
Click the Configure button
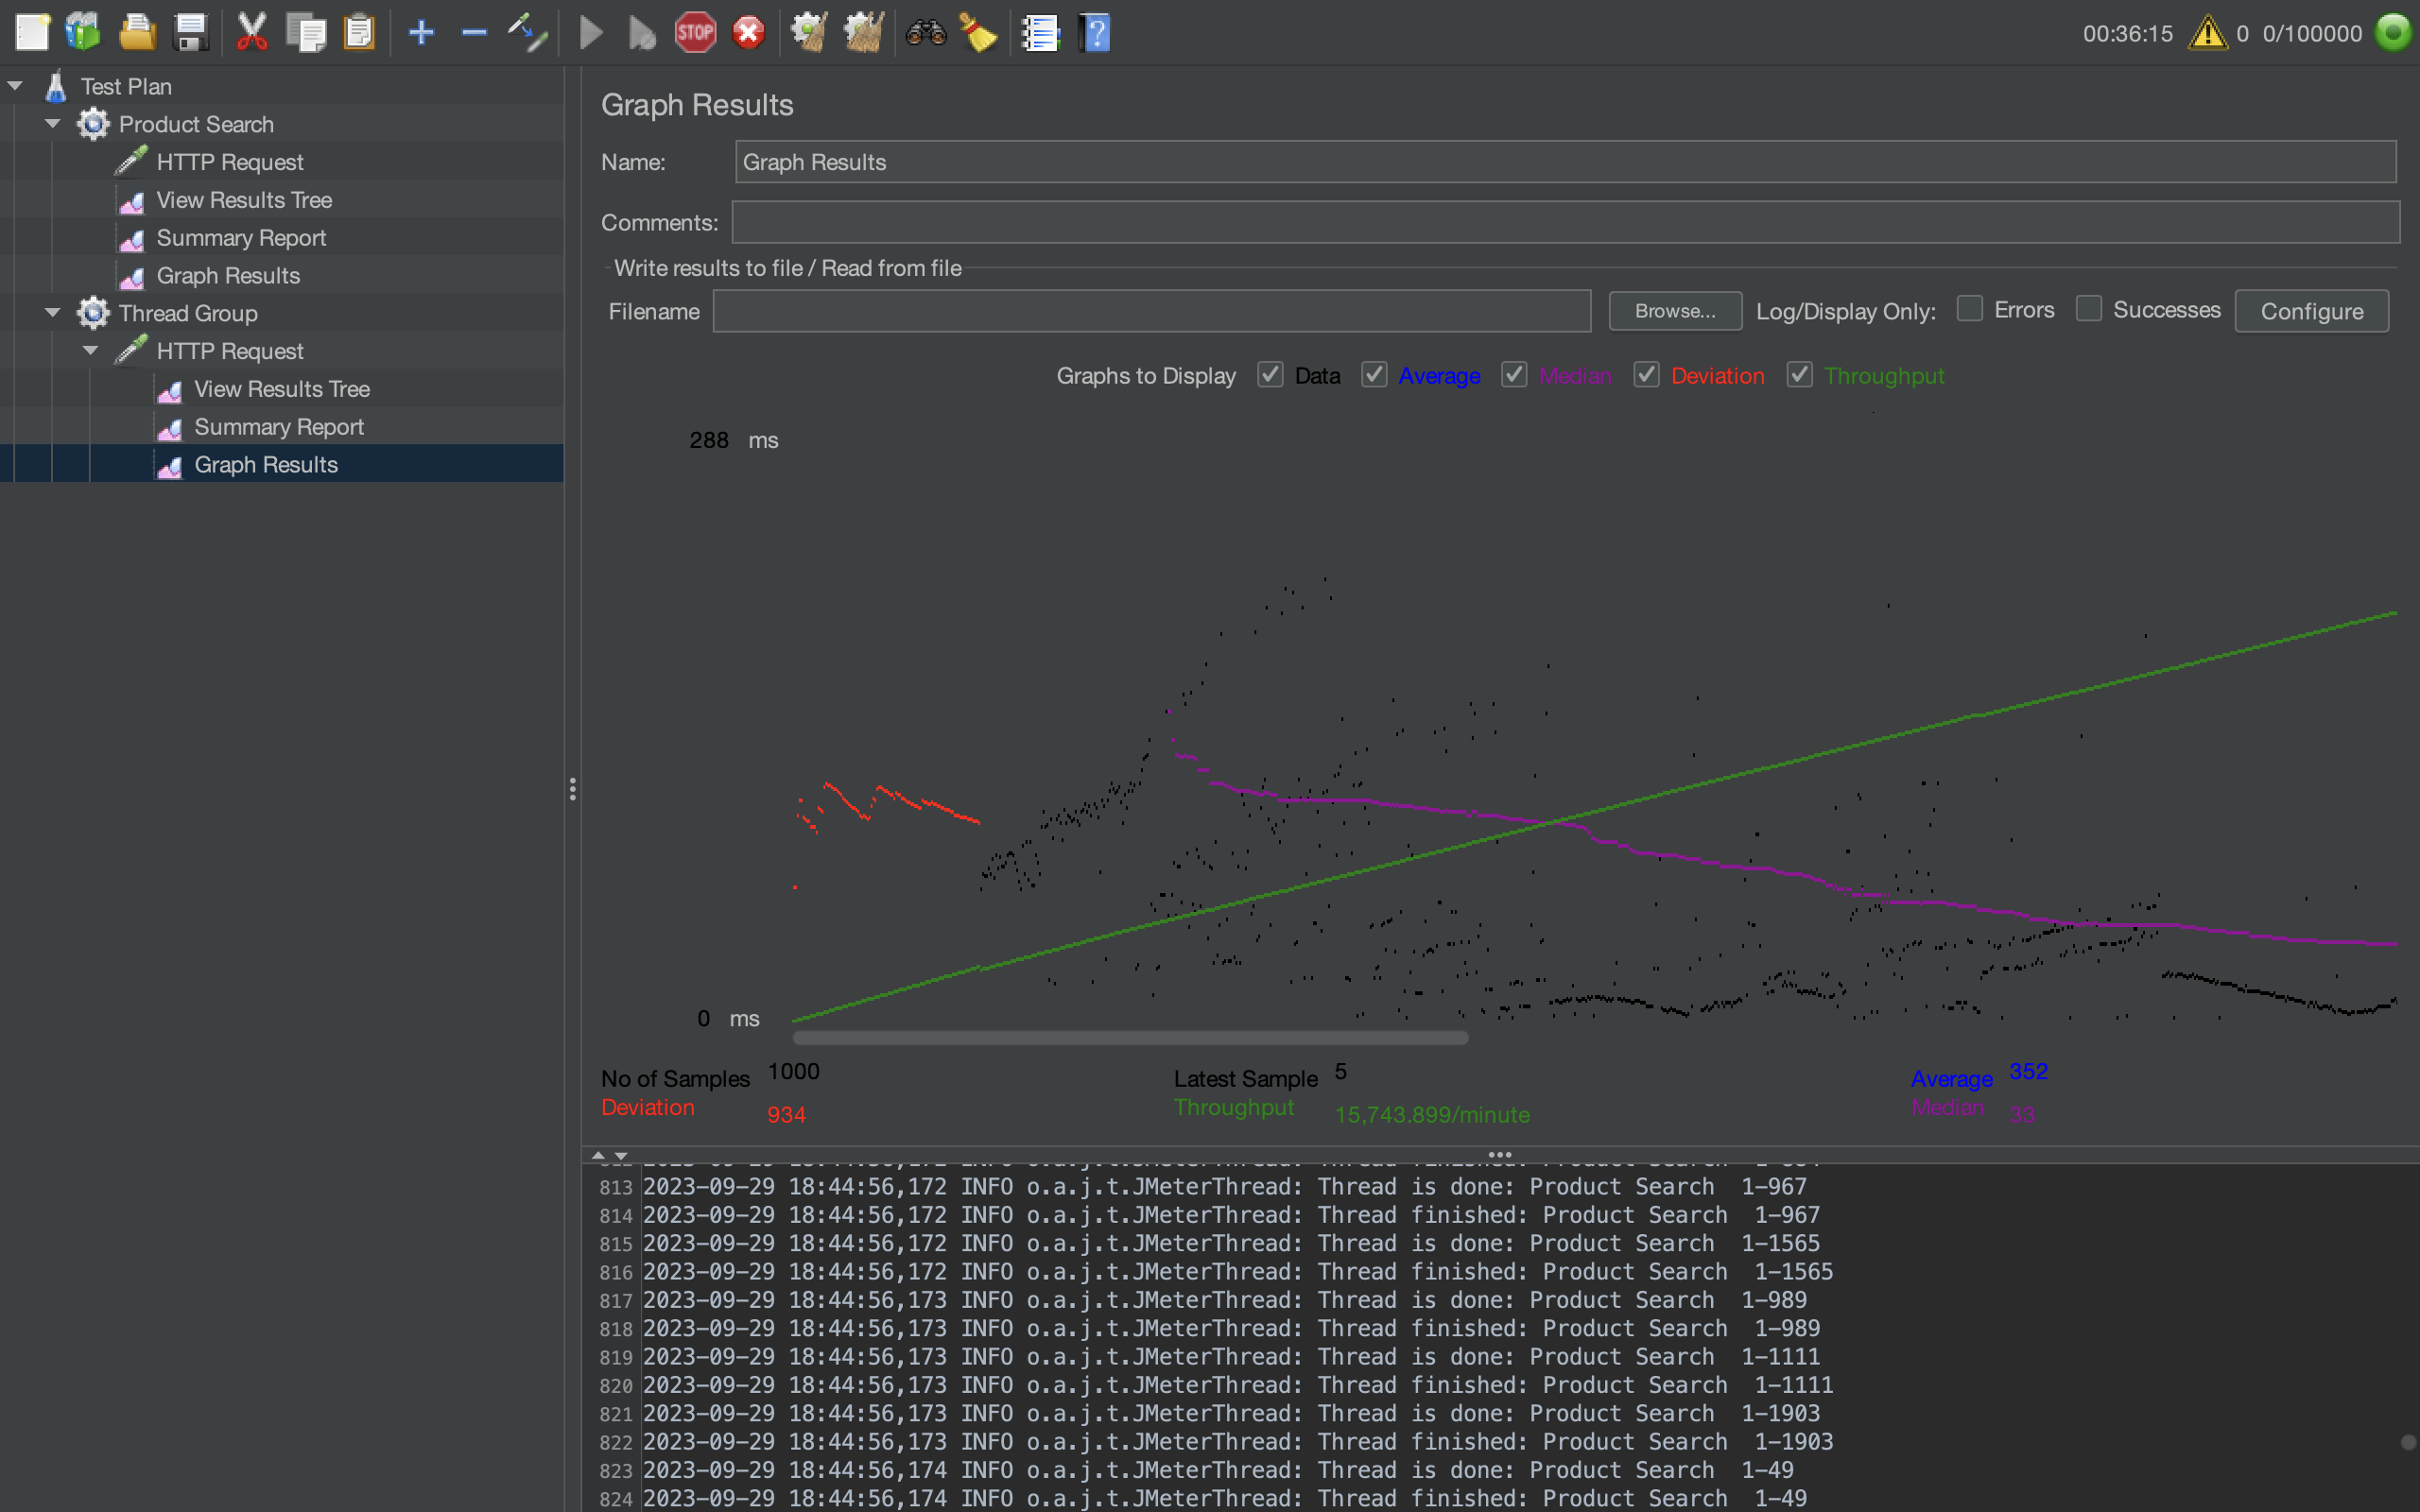pos(2311,311)
